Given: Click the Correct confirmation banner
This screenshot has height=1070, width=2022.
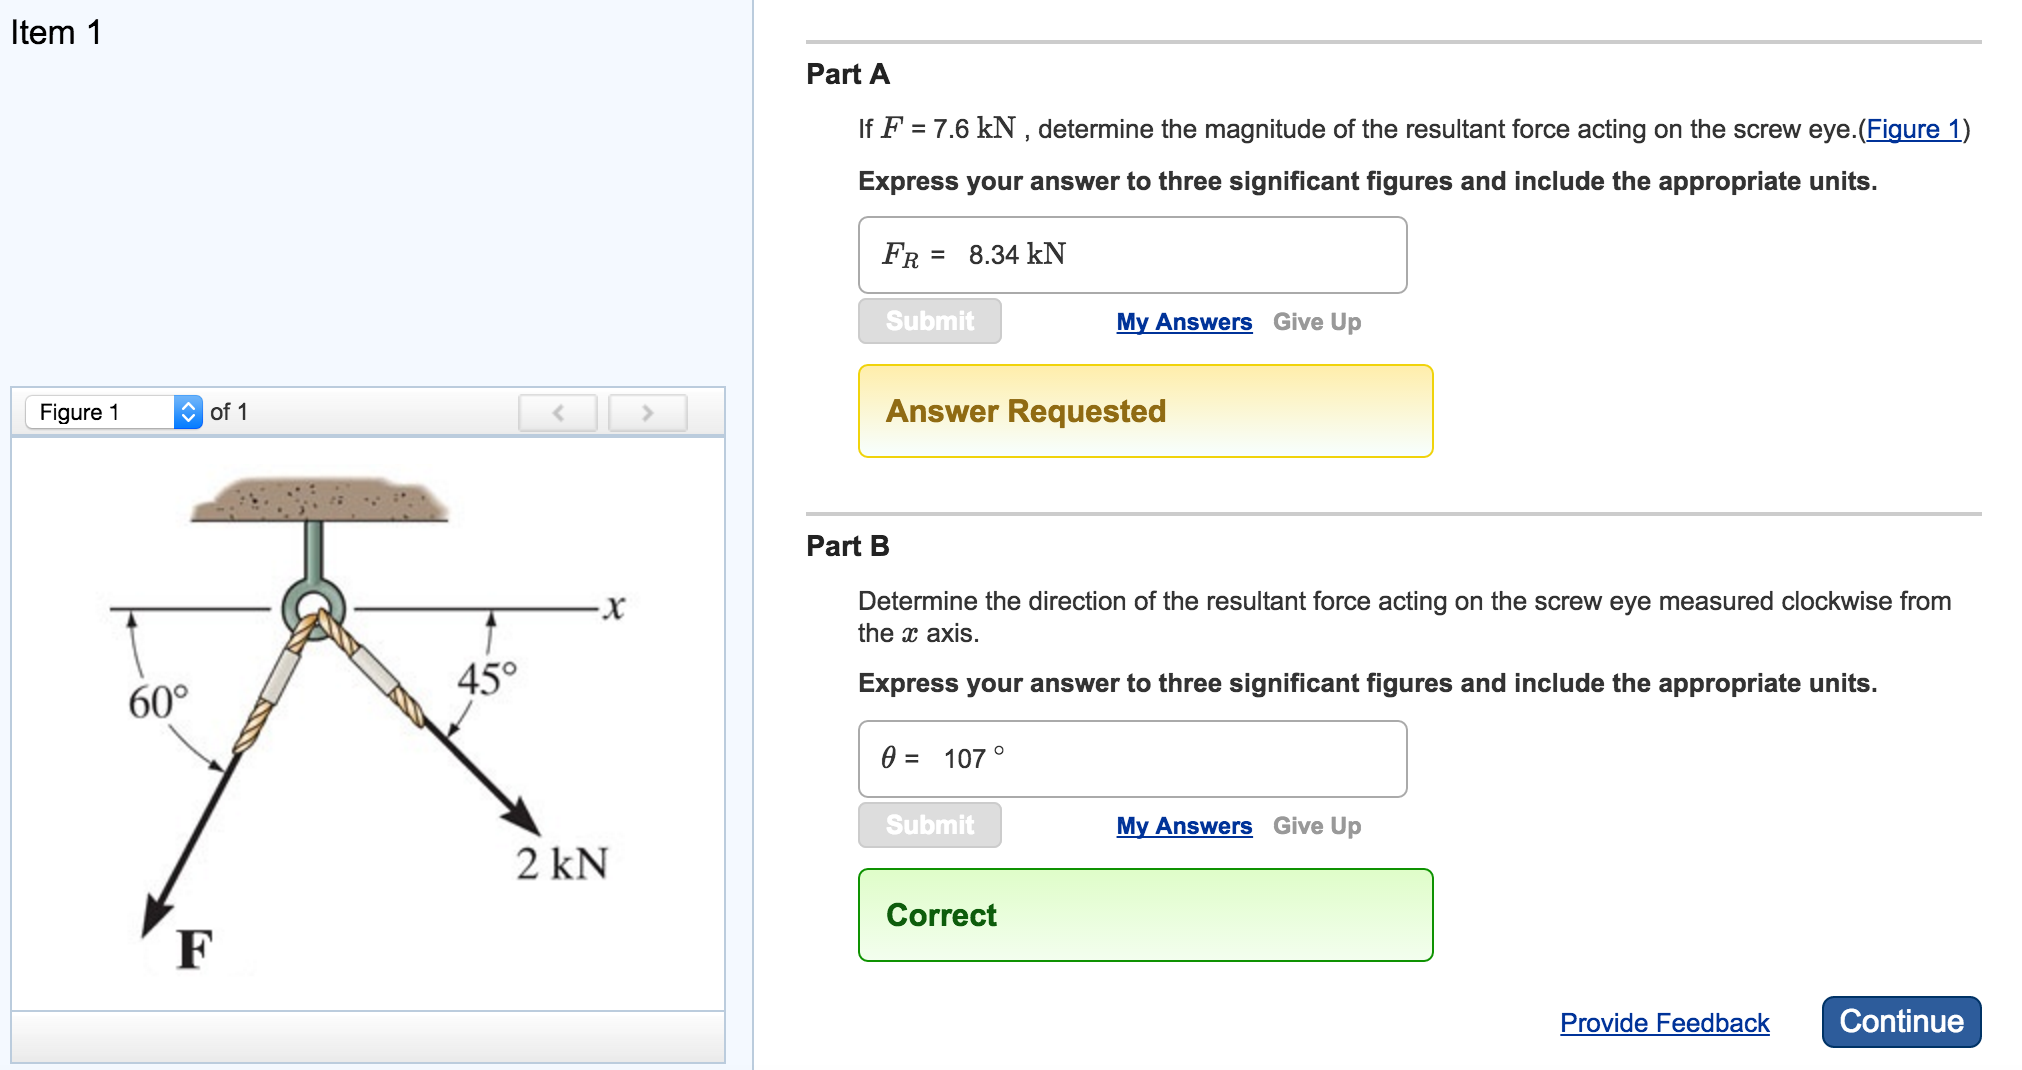Looking at the screenshot, I should click(x=1145, y=915).
